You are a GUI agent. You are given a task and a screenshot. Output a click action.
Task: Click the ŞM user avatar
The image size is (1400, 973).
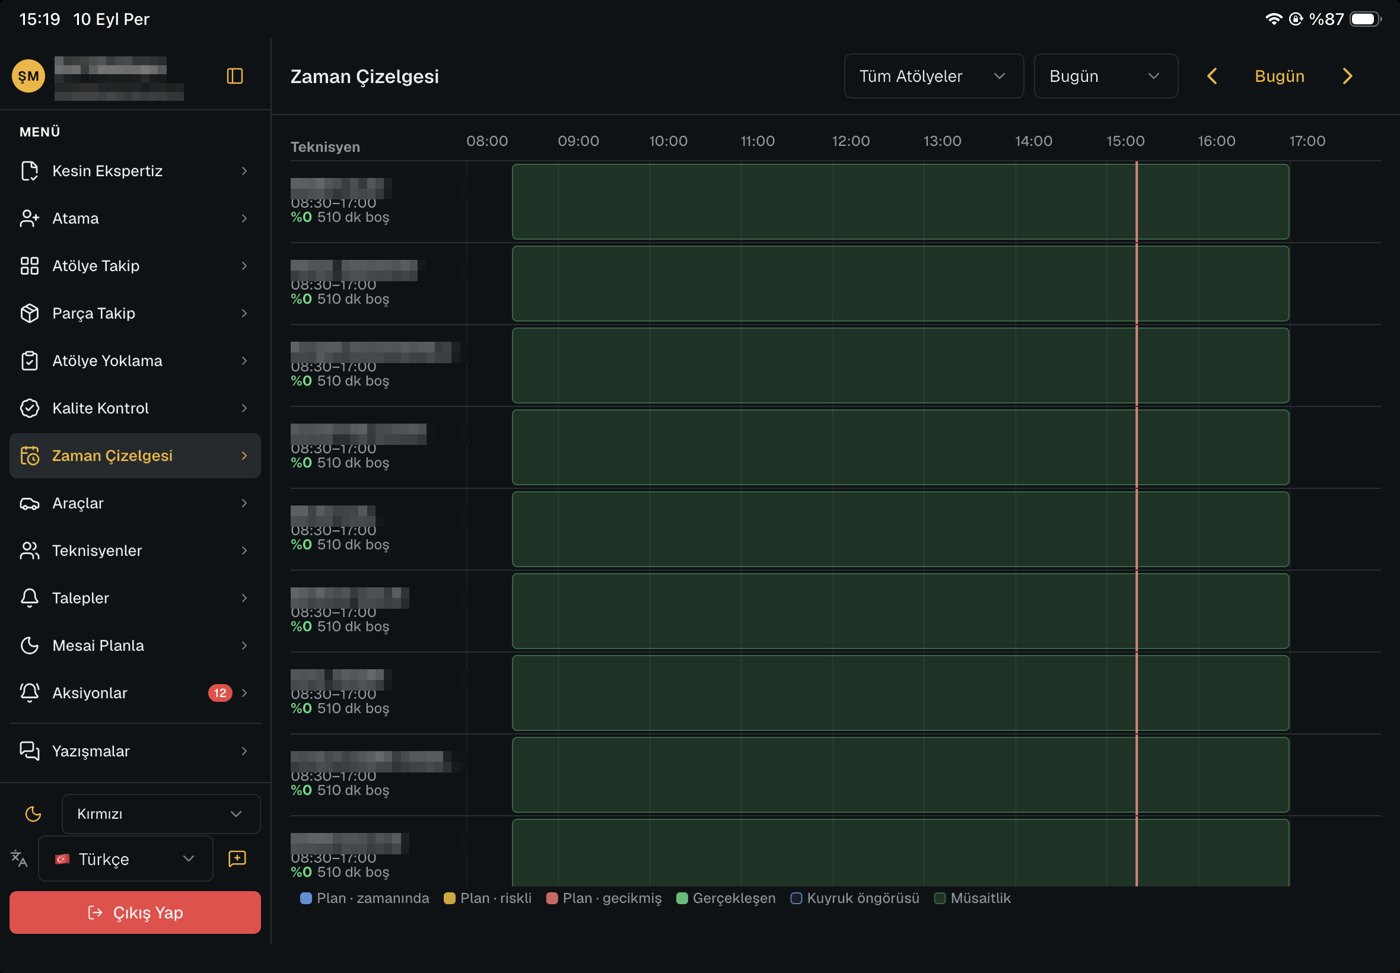(x=29, y=76)
